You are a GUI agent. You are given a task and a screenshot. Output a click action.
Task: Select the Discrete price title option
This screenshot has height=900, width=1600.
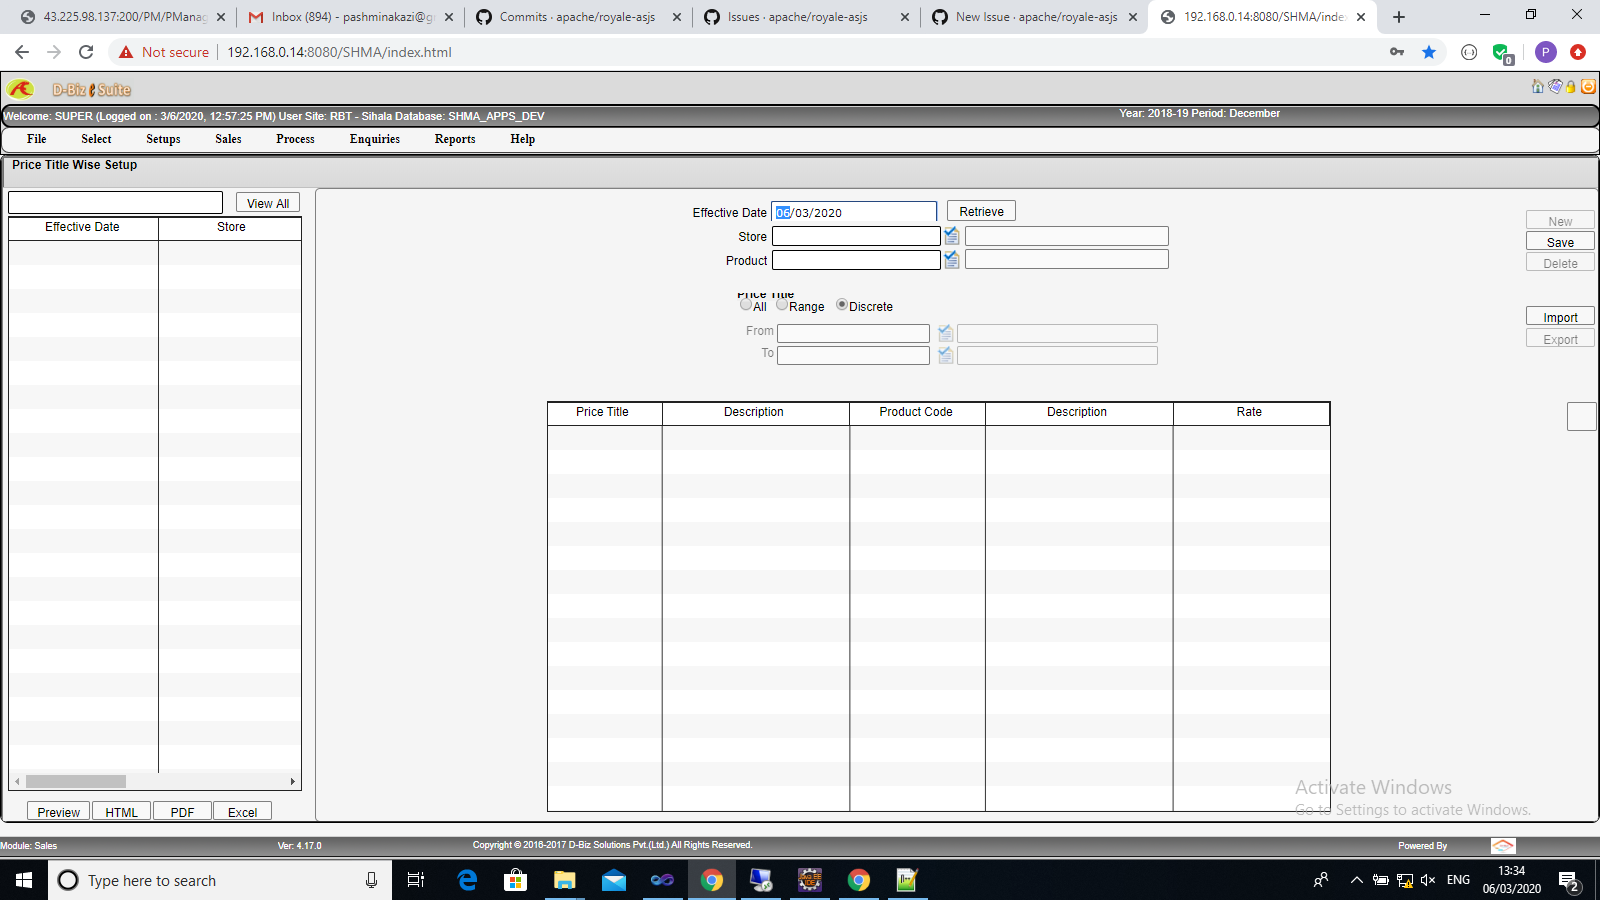(842, 305)
